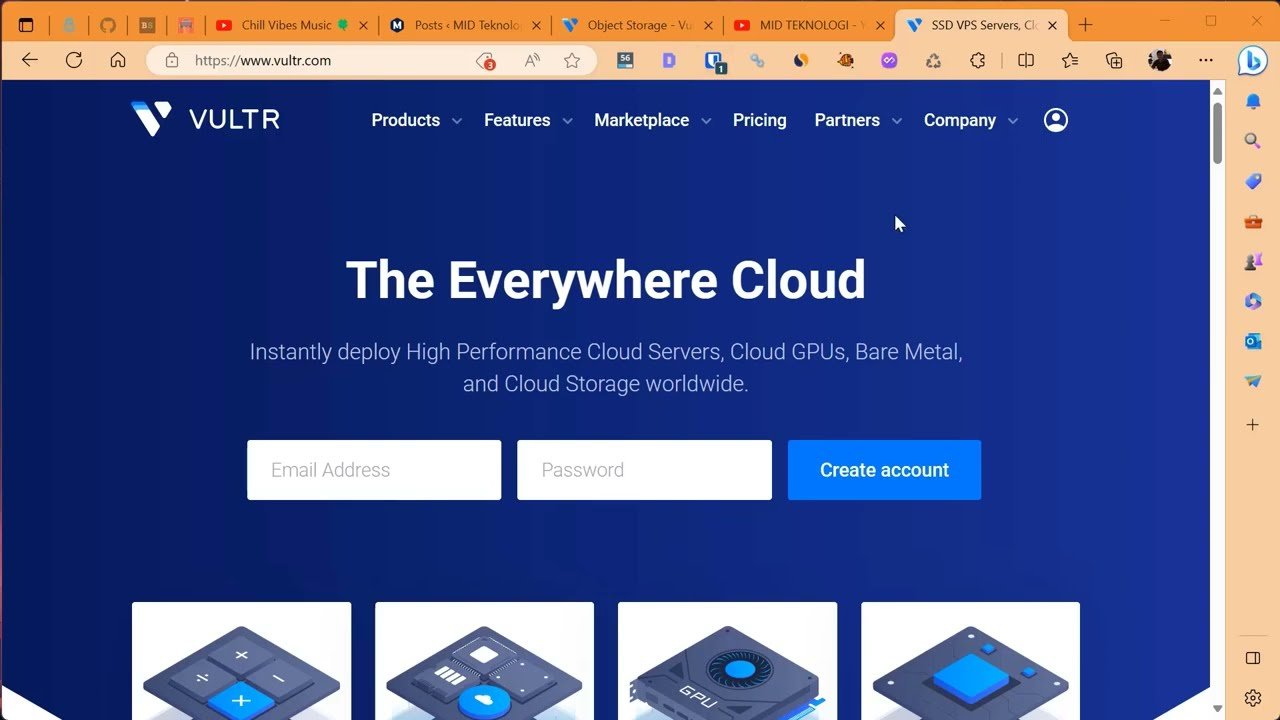Open the browser profile avatar
Image resolution: width=1280 pixels, height=720 pixels.
tap(1159, 60)
